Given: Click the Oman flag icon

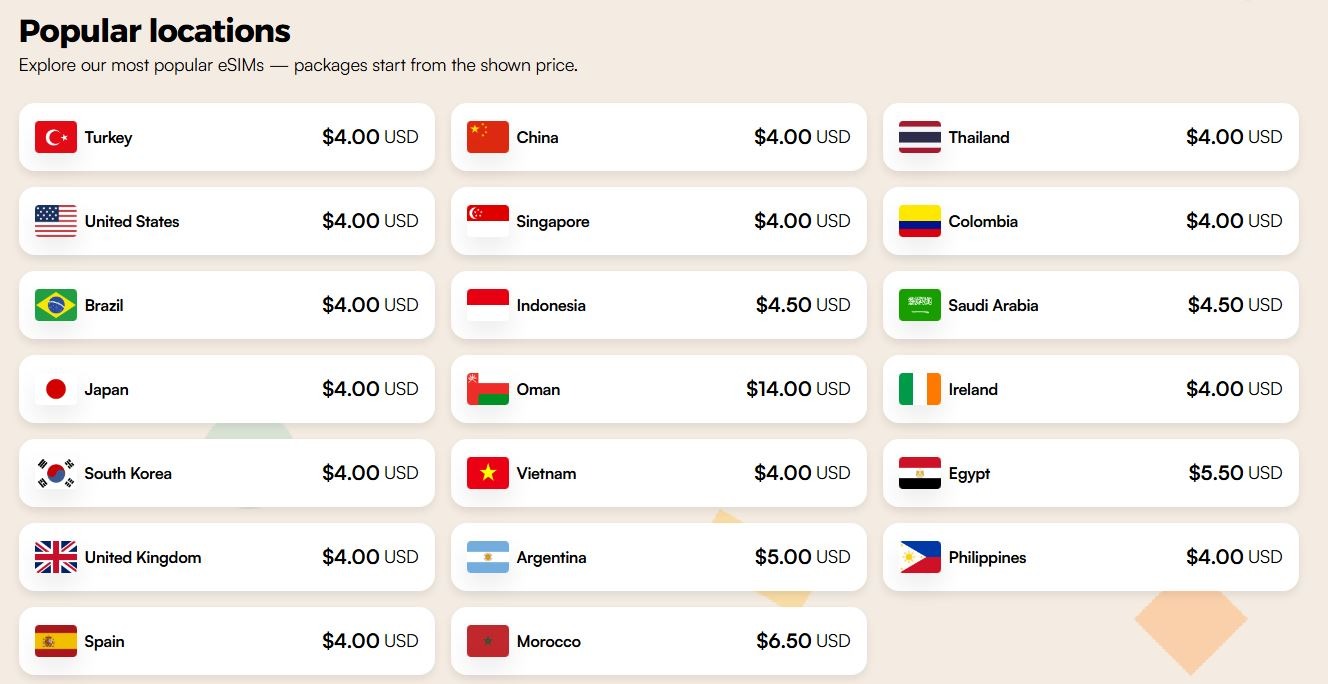Looking at the screenshot, I should point(488,389).
